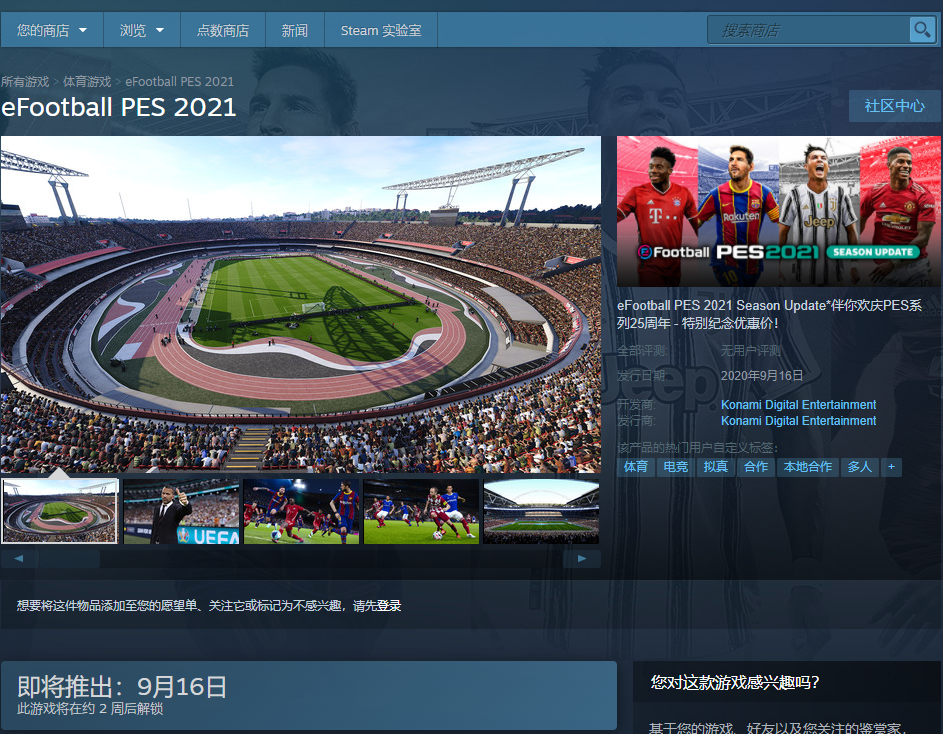Open Konami Digital Entertainment developer link
Screen dimensions: 943x734
798,405
